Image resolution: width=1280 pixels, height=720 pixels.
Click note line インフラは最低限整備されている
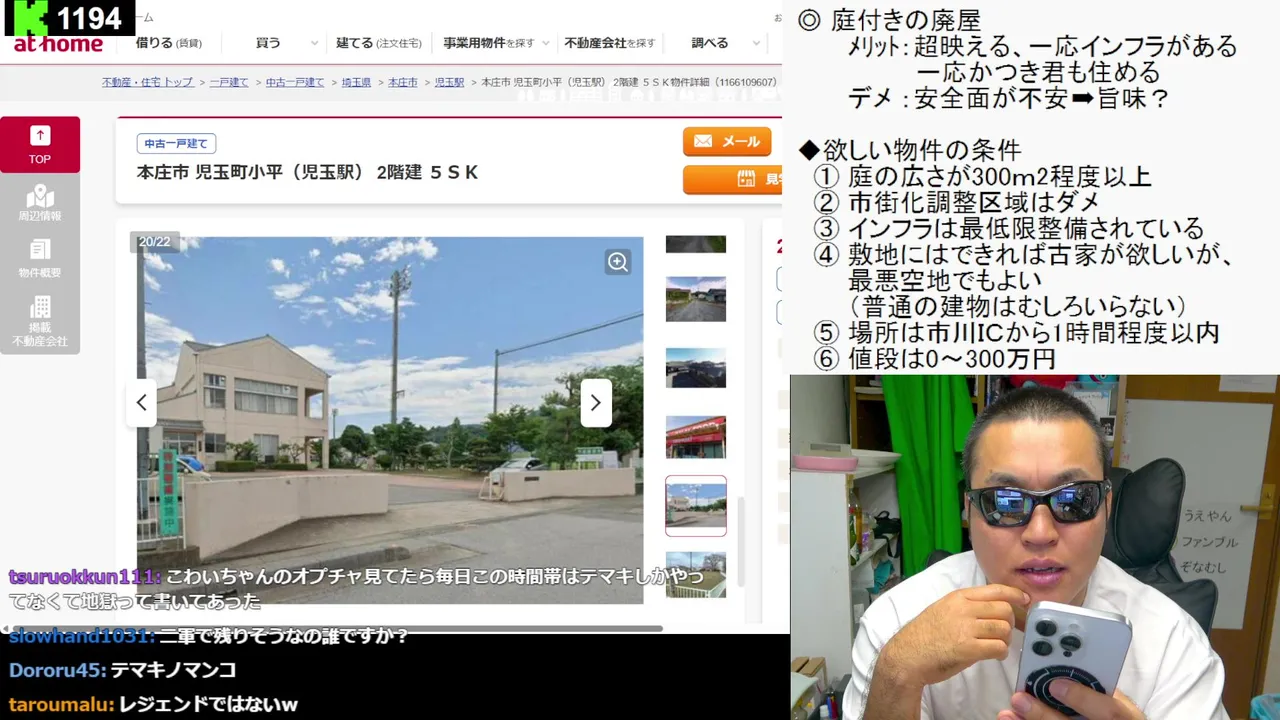(x=1026, y=229)
